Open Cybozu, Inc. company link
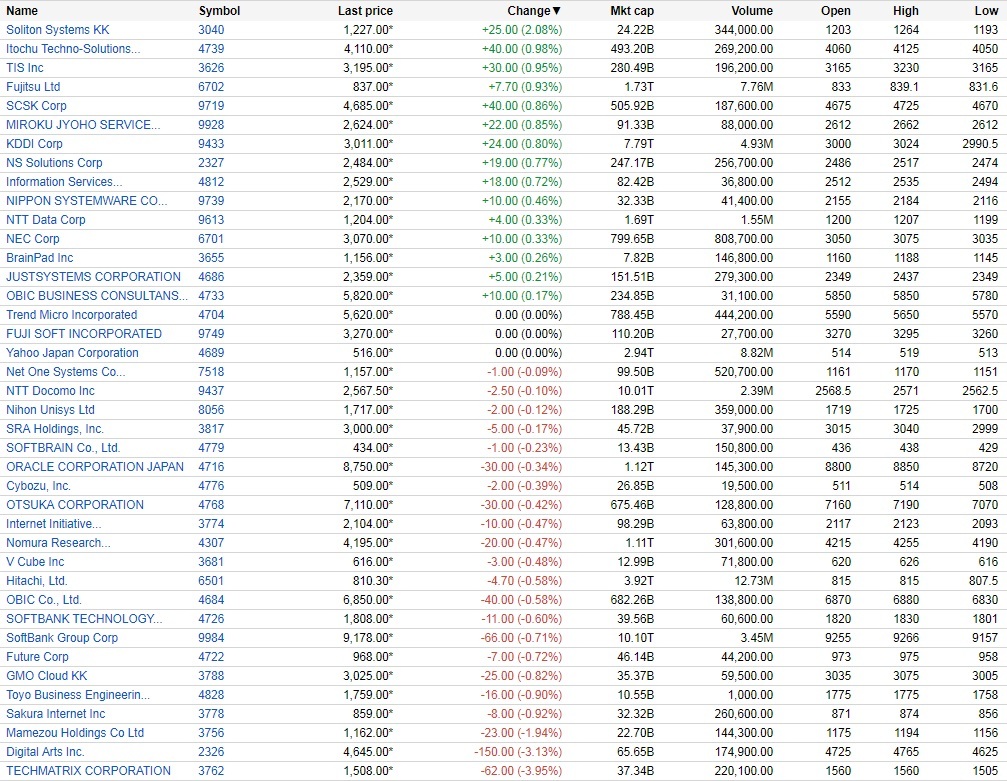 click(38, 486)
